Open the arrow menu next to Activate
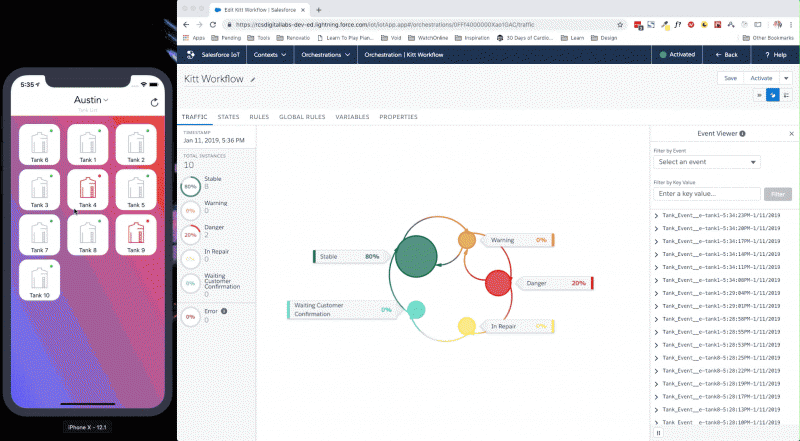 786,78
